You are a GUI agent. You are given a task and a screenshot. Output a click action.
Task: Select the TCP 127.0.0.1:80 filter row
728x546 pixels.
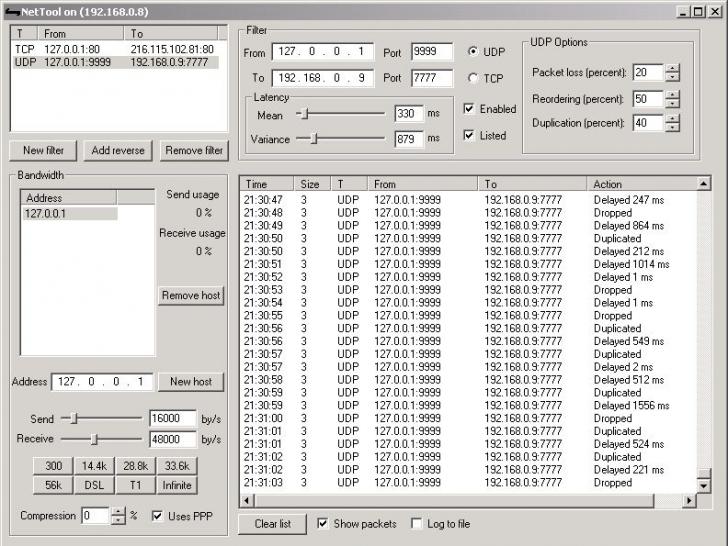pos(115,49)
